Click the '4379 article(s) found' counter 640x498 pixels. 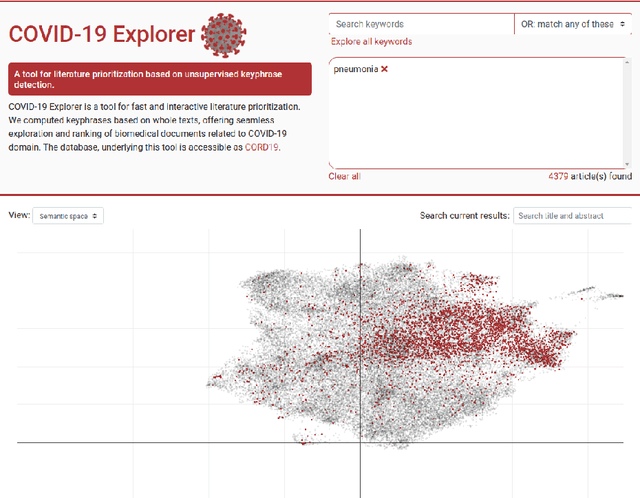(590, 176)
